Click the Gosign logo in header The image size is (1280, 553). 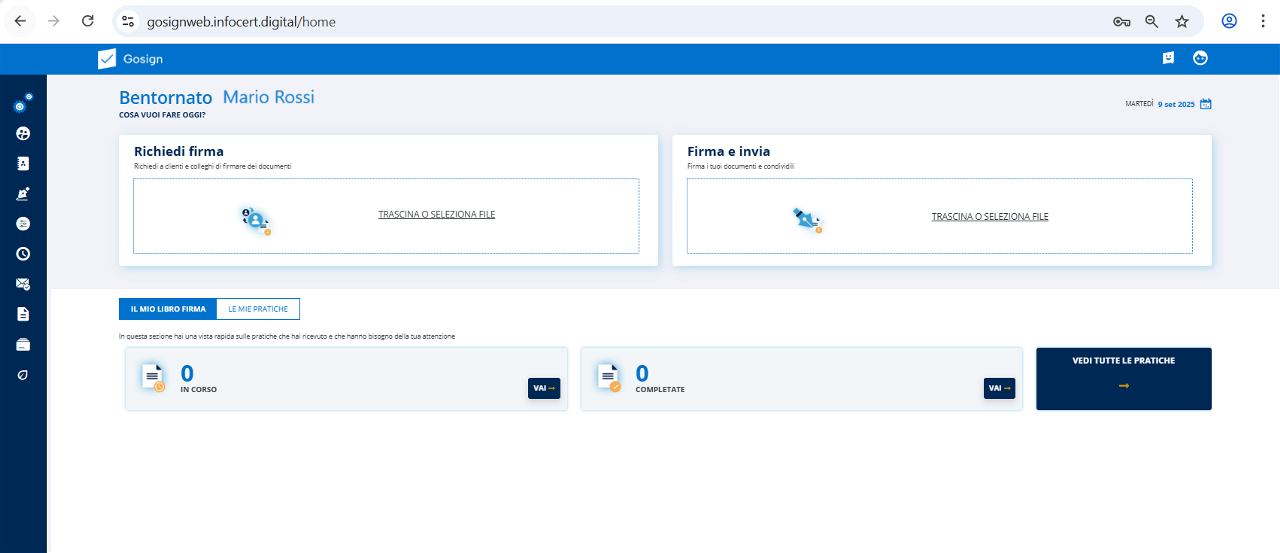pyautogui.click(x=130, y=59)
